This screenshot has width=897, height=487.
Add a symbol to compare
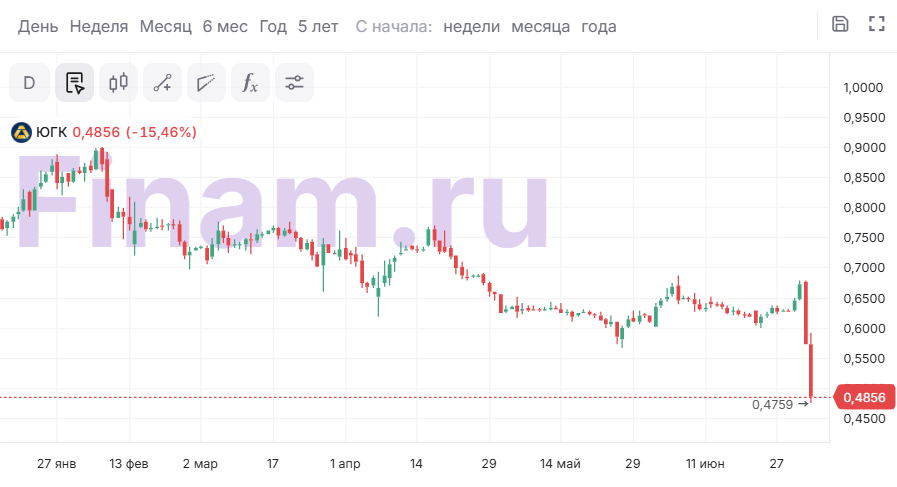(x=162, y=83)
